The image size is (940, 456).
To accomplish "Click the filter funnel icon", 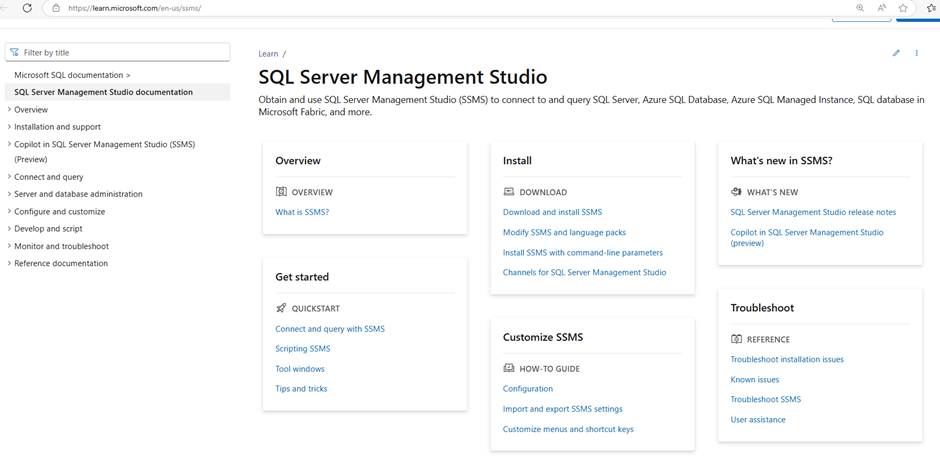I will coord(14,53).
